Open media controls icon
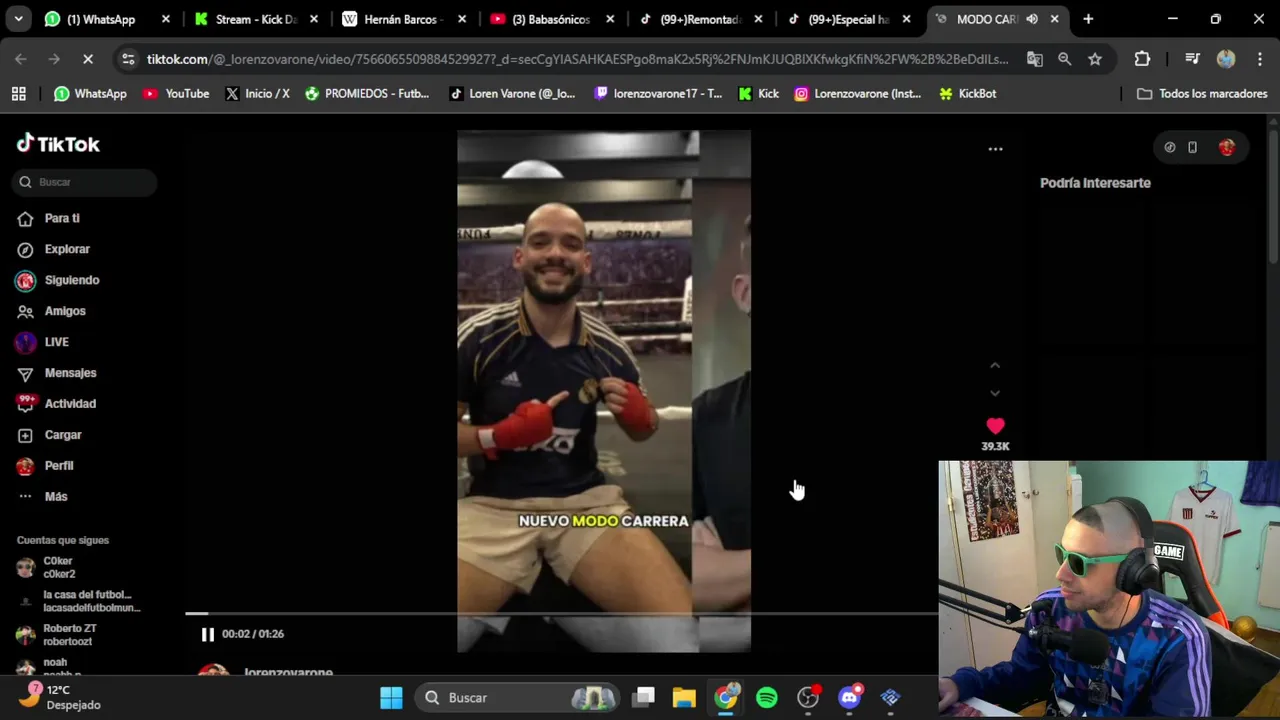The width and height of the screenshot is (1280, 720). click(x=1192, y=59)
